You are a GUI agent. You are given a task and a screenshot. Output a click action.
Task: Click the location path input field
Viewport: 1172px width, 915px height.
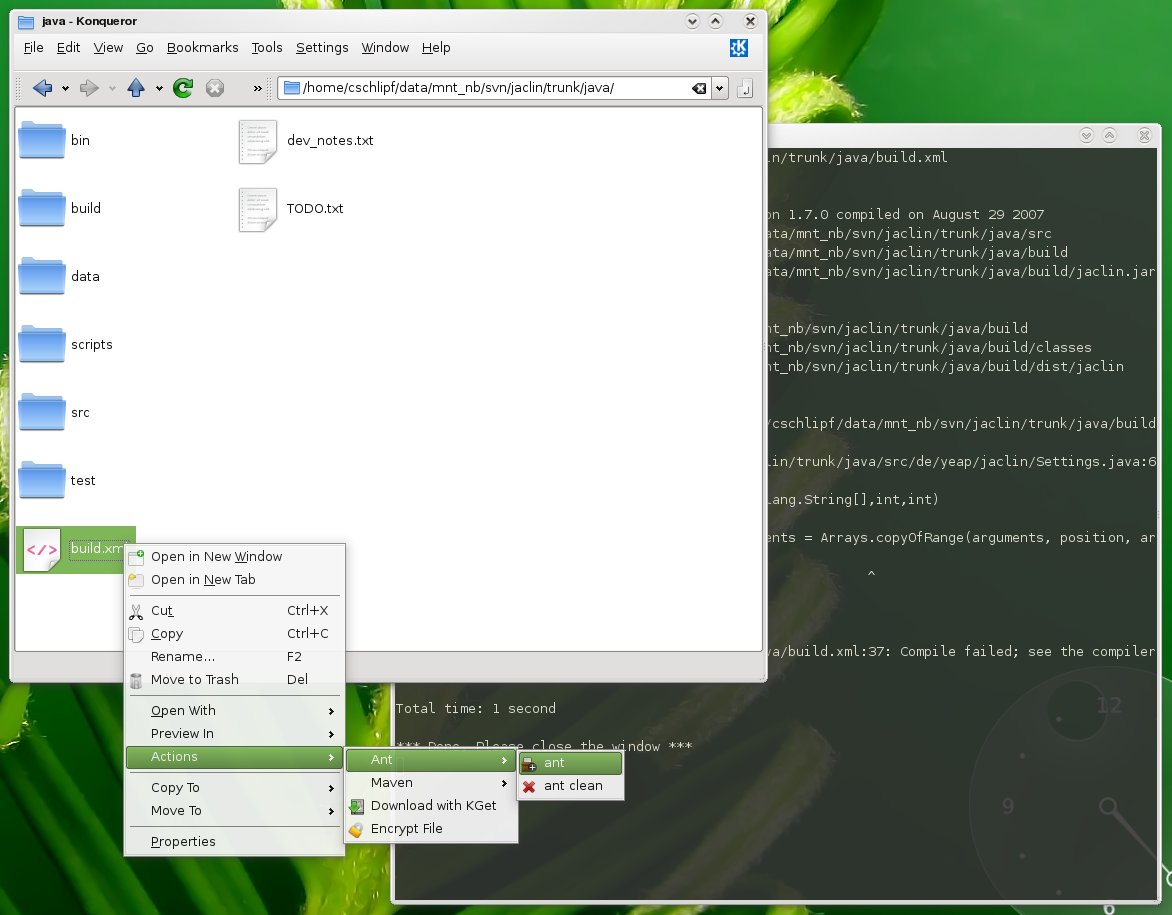pos(493,88)
